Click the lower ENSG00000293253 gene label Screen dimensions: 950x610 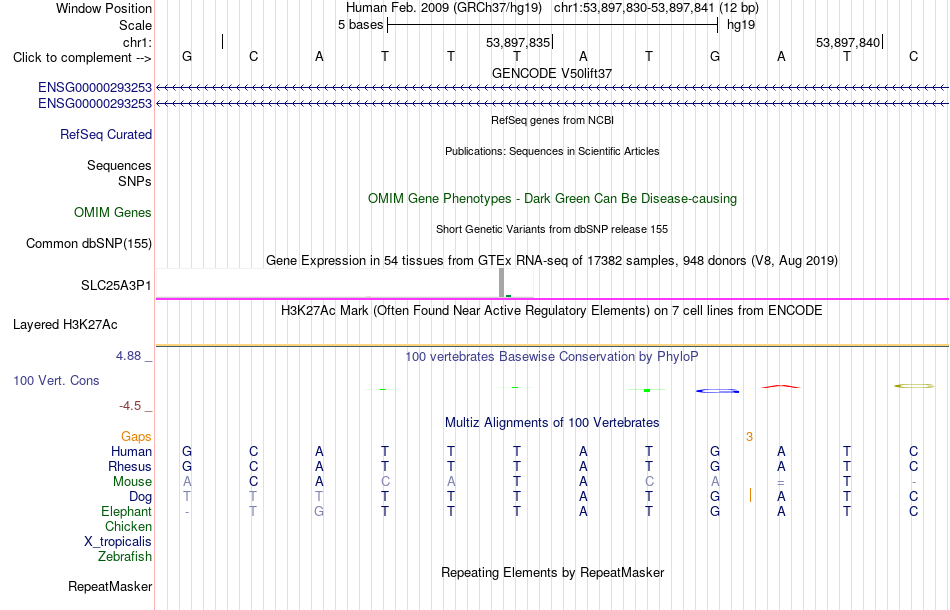tap(95, 104)
